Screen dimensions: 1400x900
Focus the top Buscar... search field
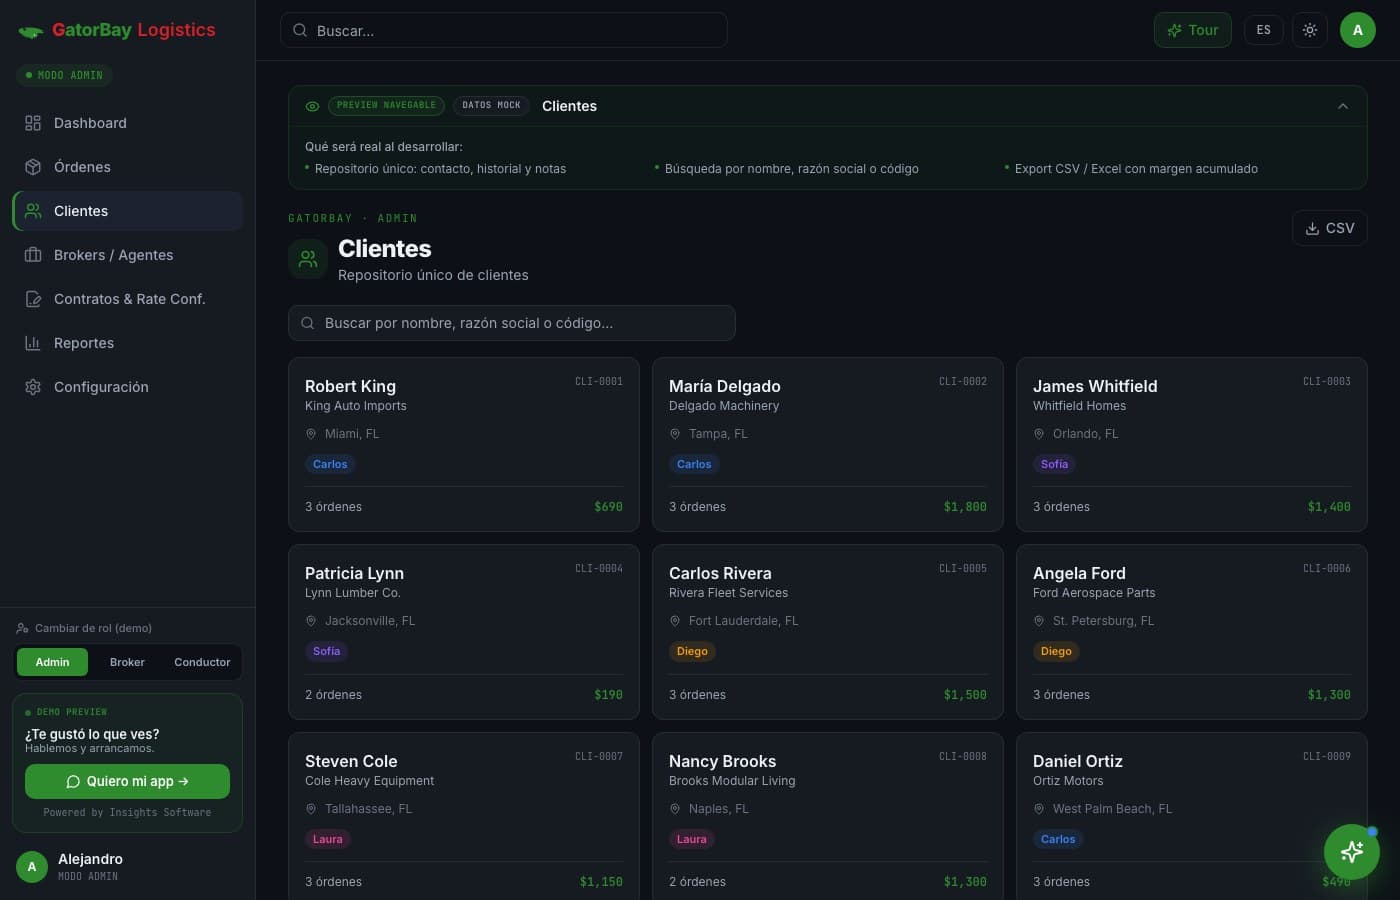coord(503,30)
